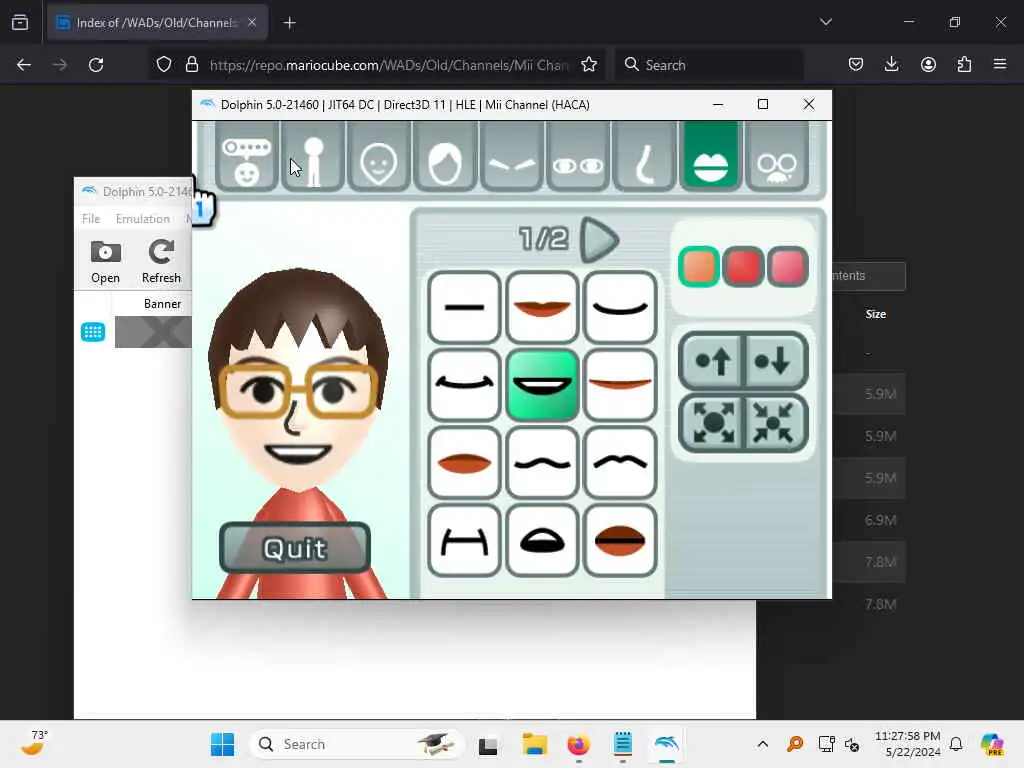Go back in Firefox
The width and height of the screenshot is (1024, 768).
(24, 65)
